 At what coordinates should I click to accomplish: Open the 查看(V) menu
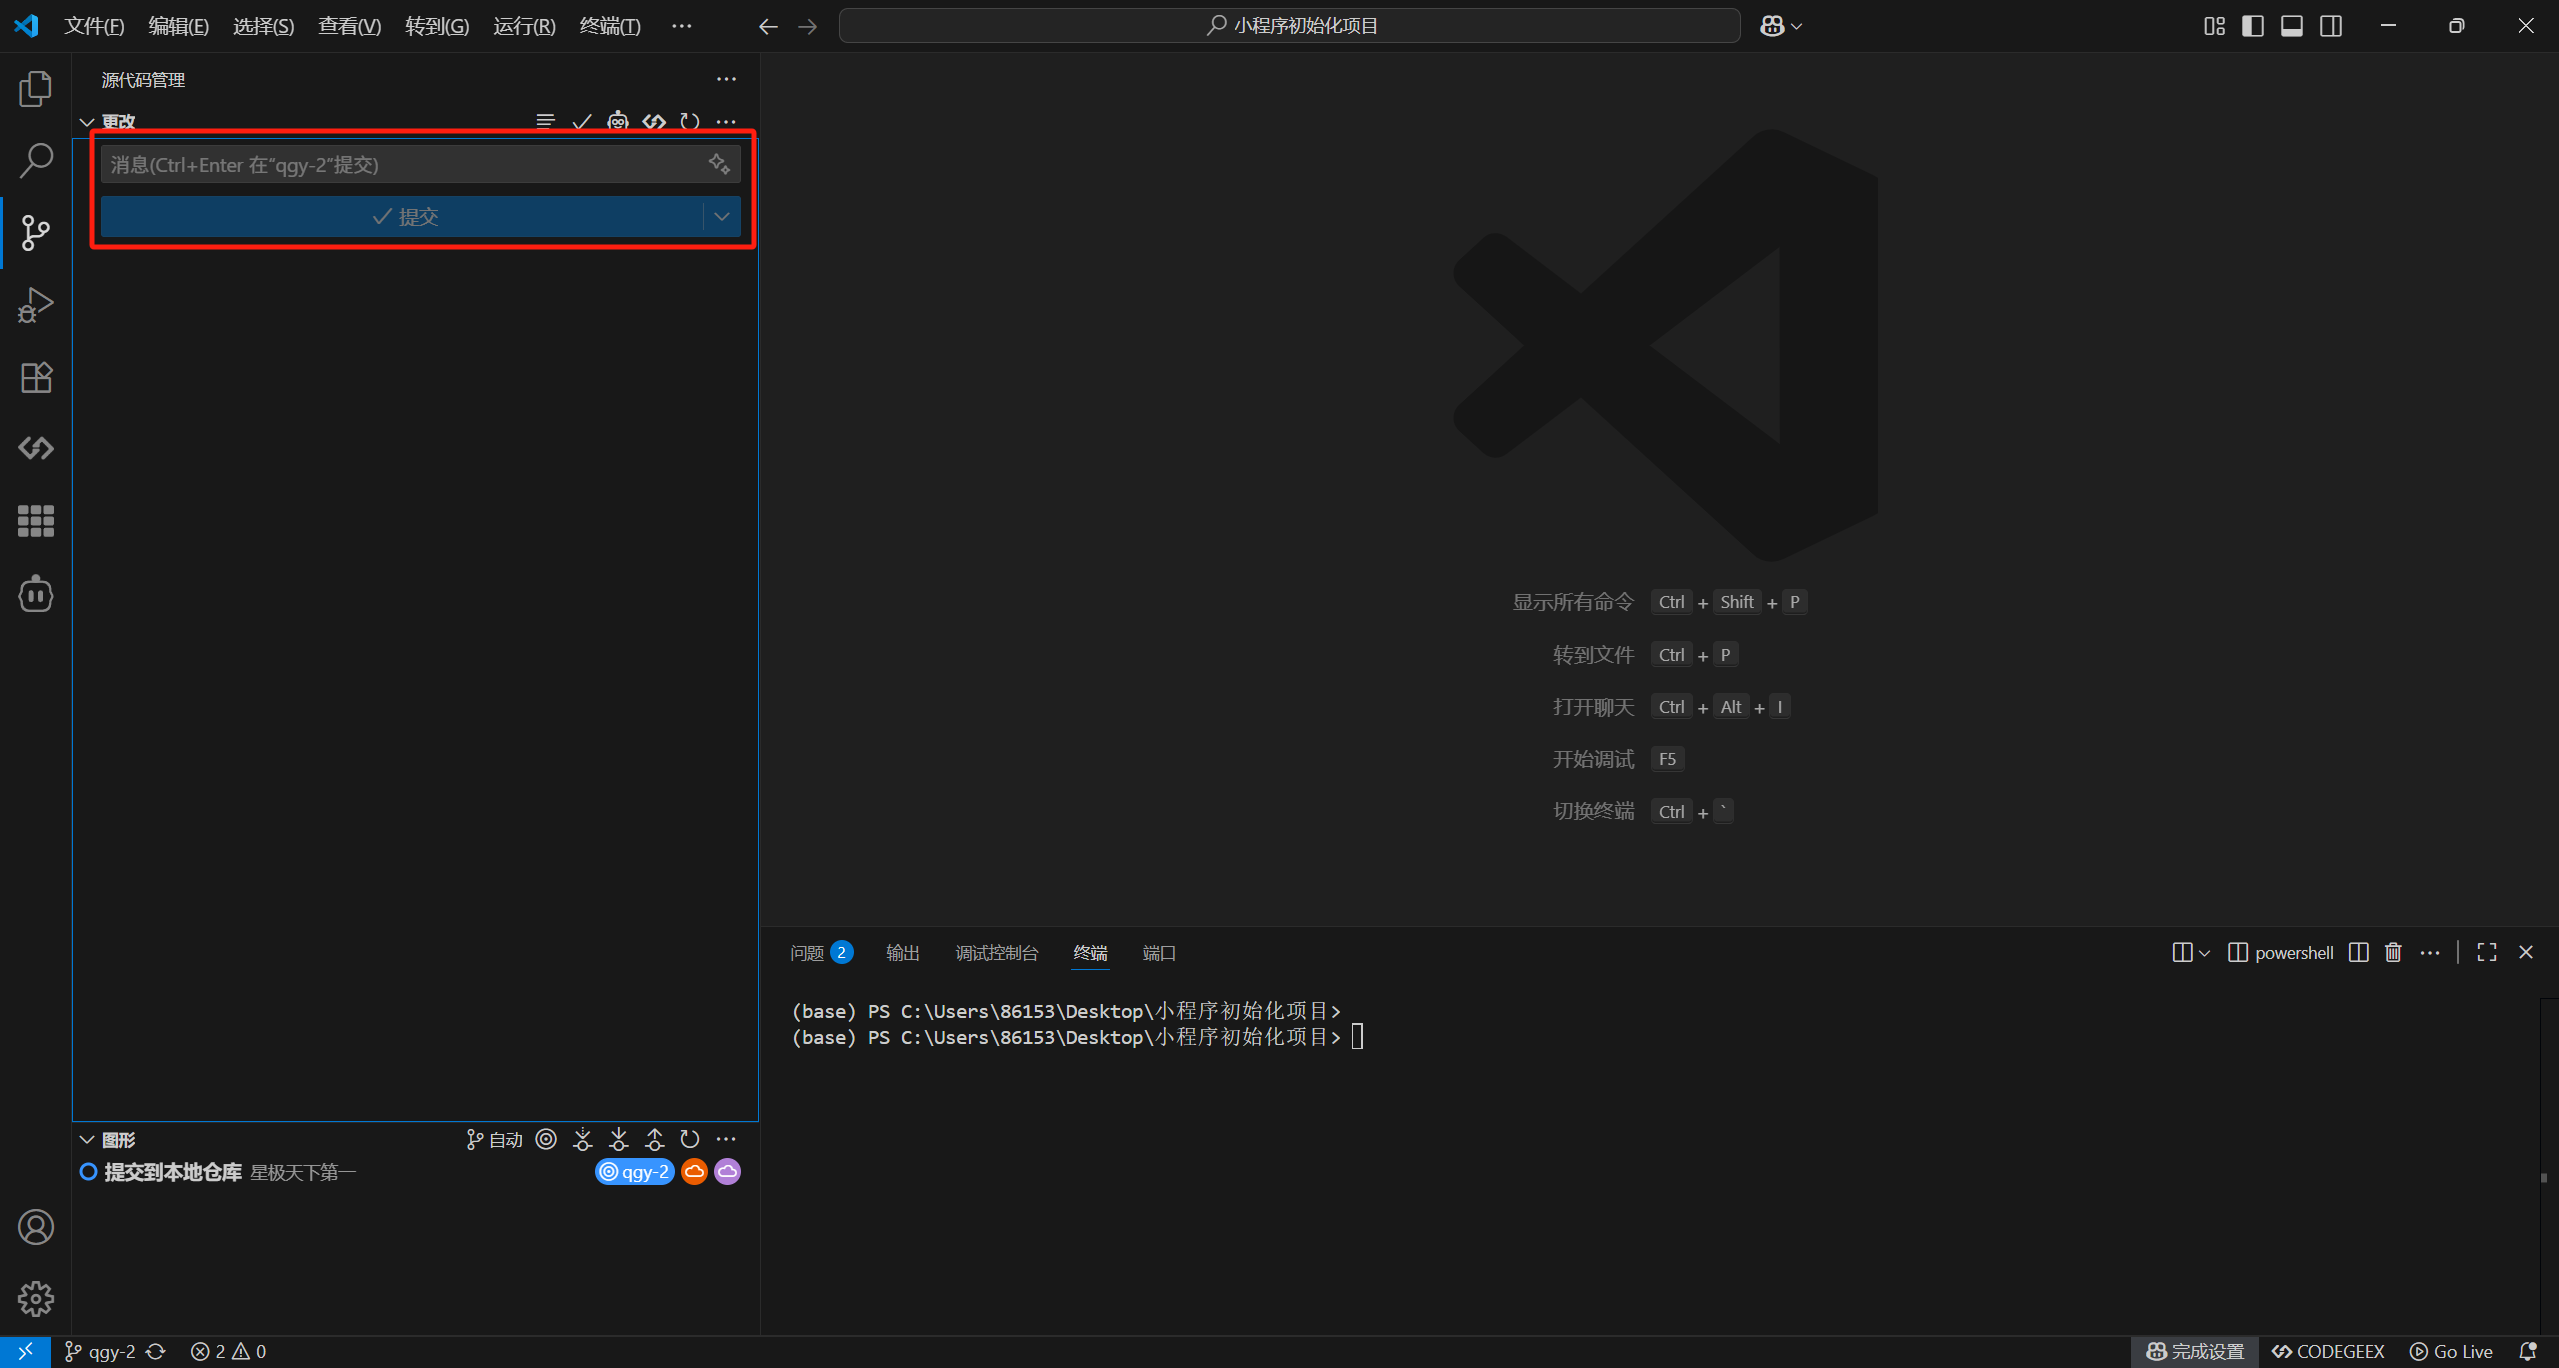point(349,26)
